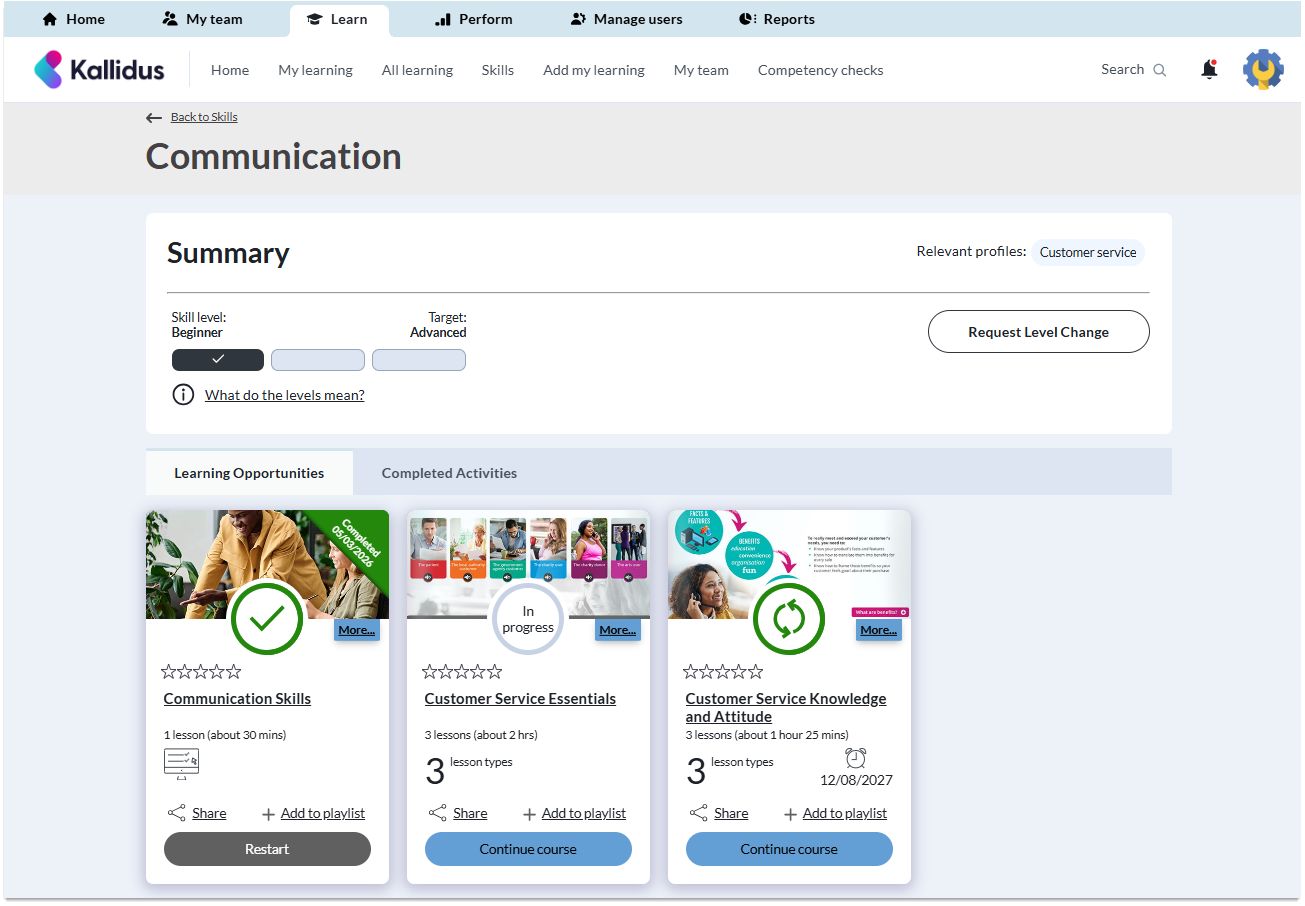Click the Search magnifier icon
This screenshot has width=1305, height=906.
1160,70
